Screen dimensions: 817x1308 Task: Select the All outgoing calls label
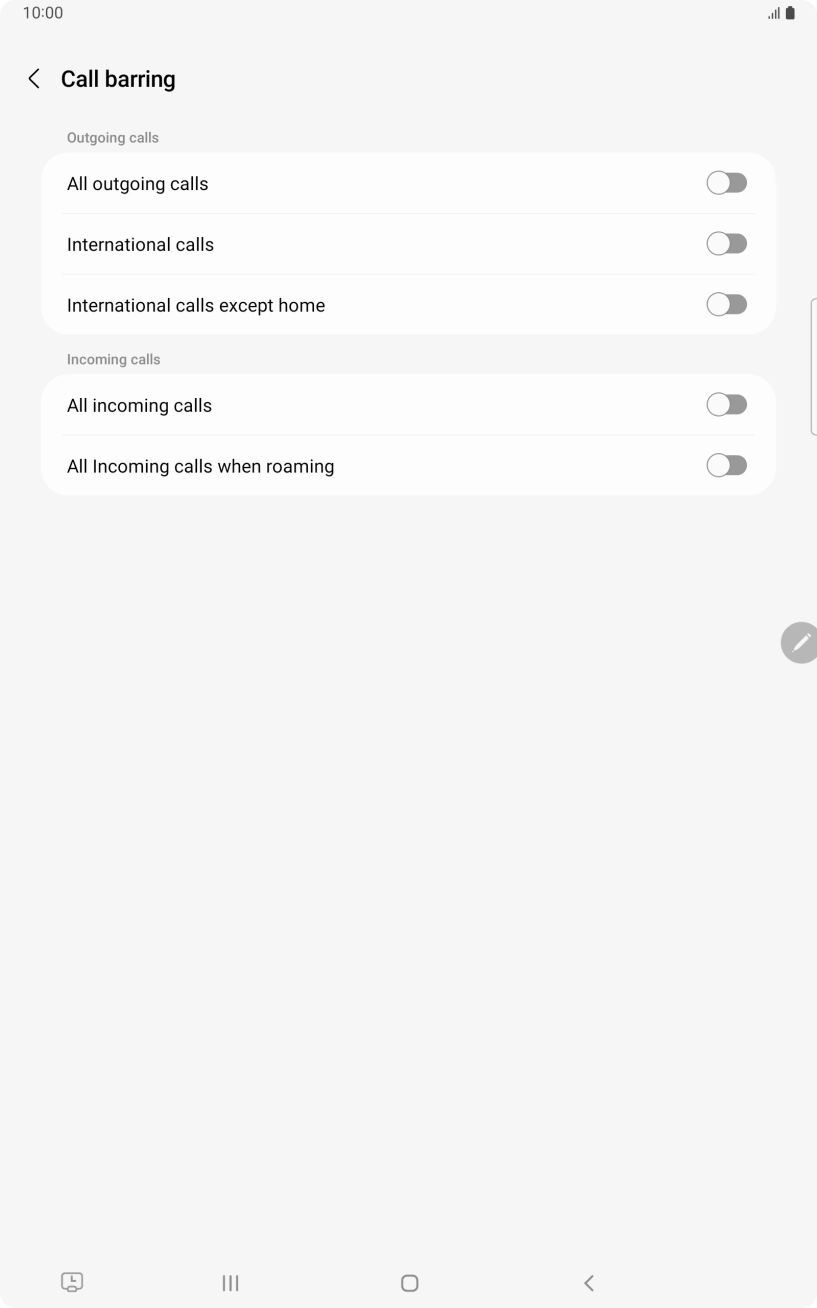click(138, 184)
